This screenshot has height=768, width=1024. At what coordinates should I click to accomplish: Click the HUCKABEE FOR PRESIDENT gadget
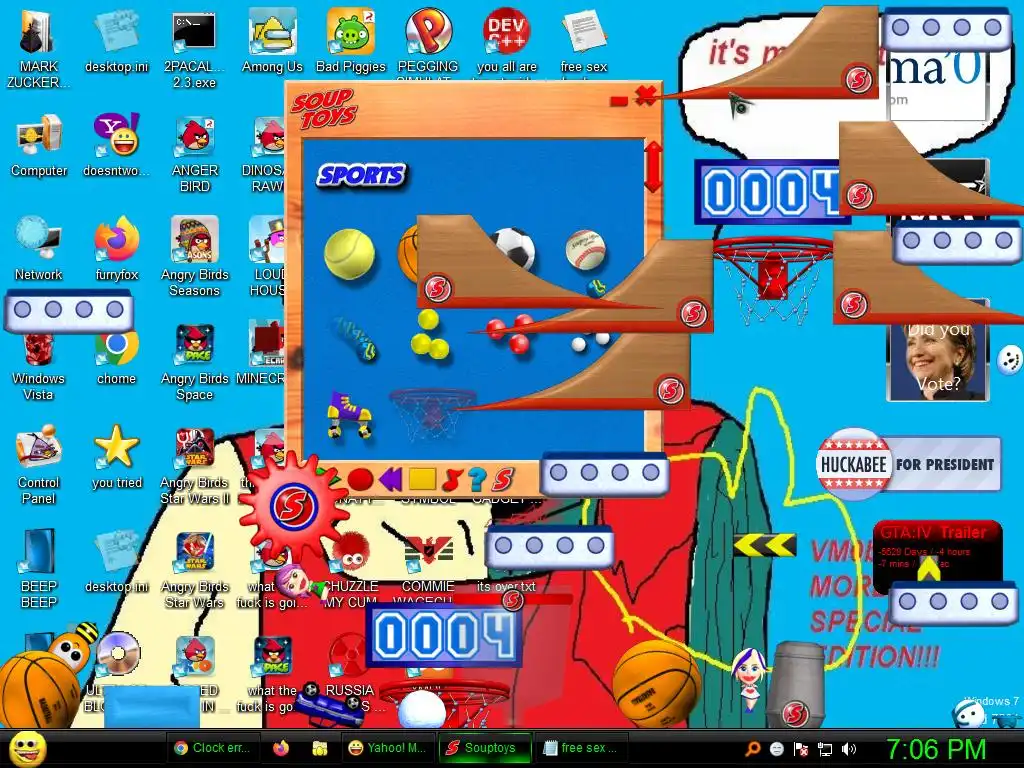click(908, 464)
